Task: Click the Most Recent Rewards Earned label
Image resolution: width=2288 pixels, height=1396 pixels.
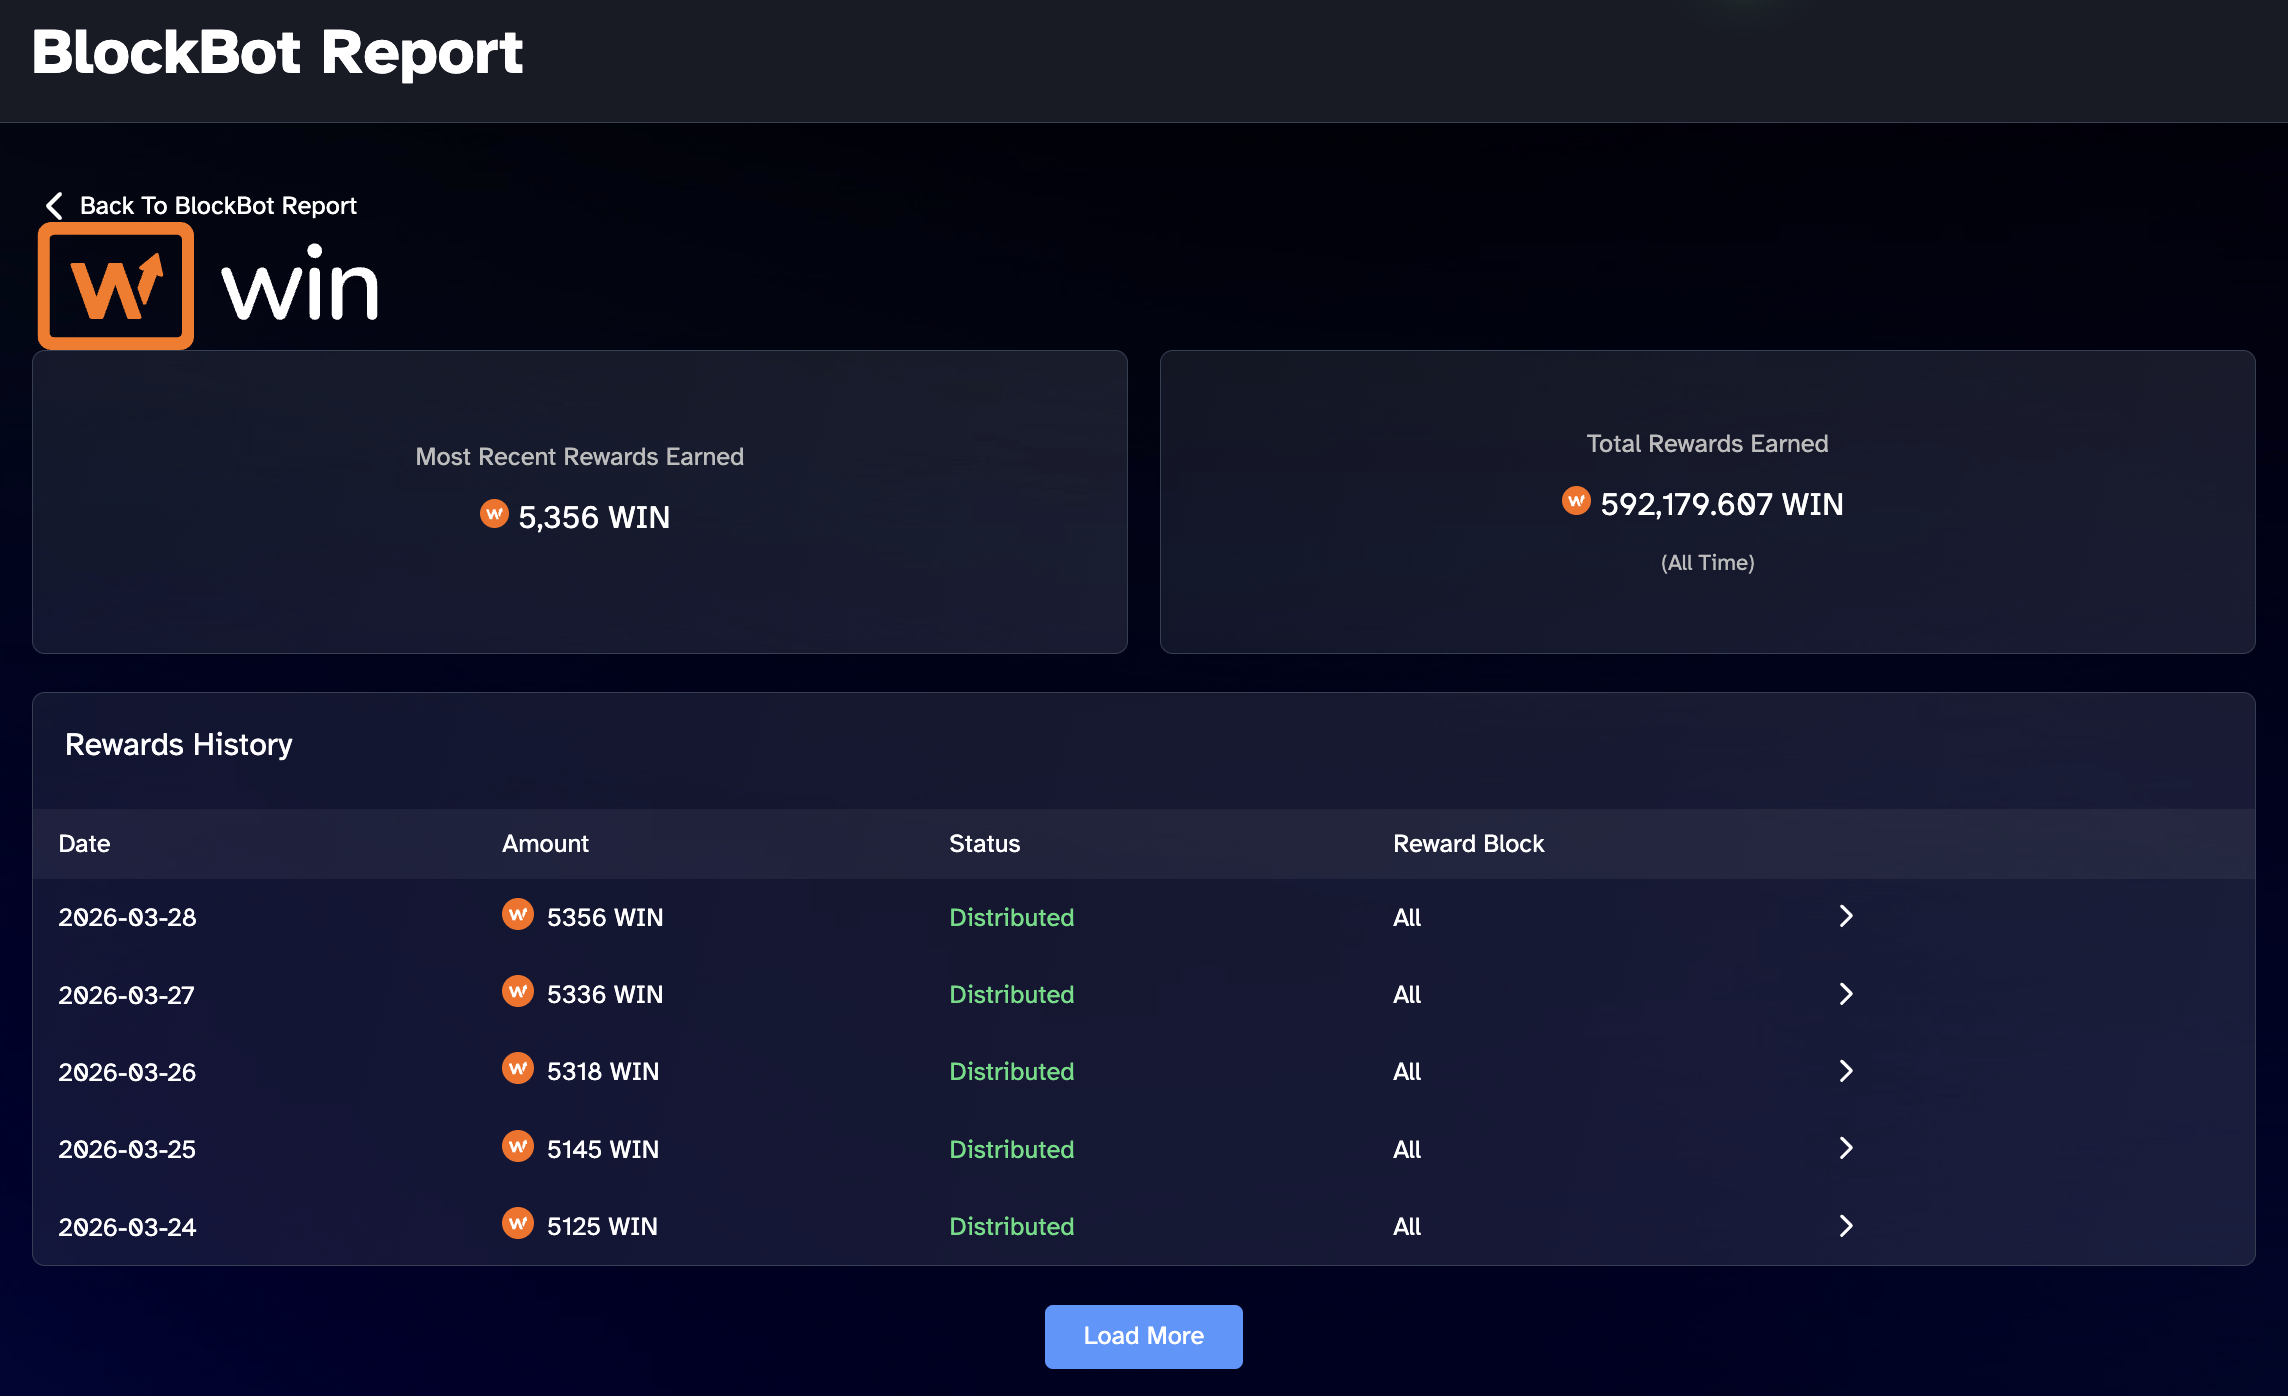Action: click(580, 457)
